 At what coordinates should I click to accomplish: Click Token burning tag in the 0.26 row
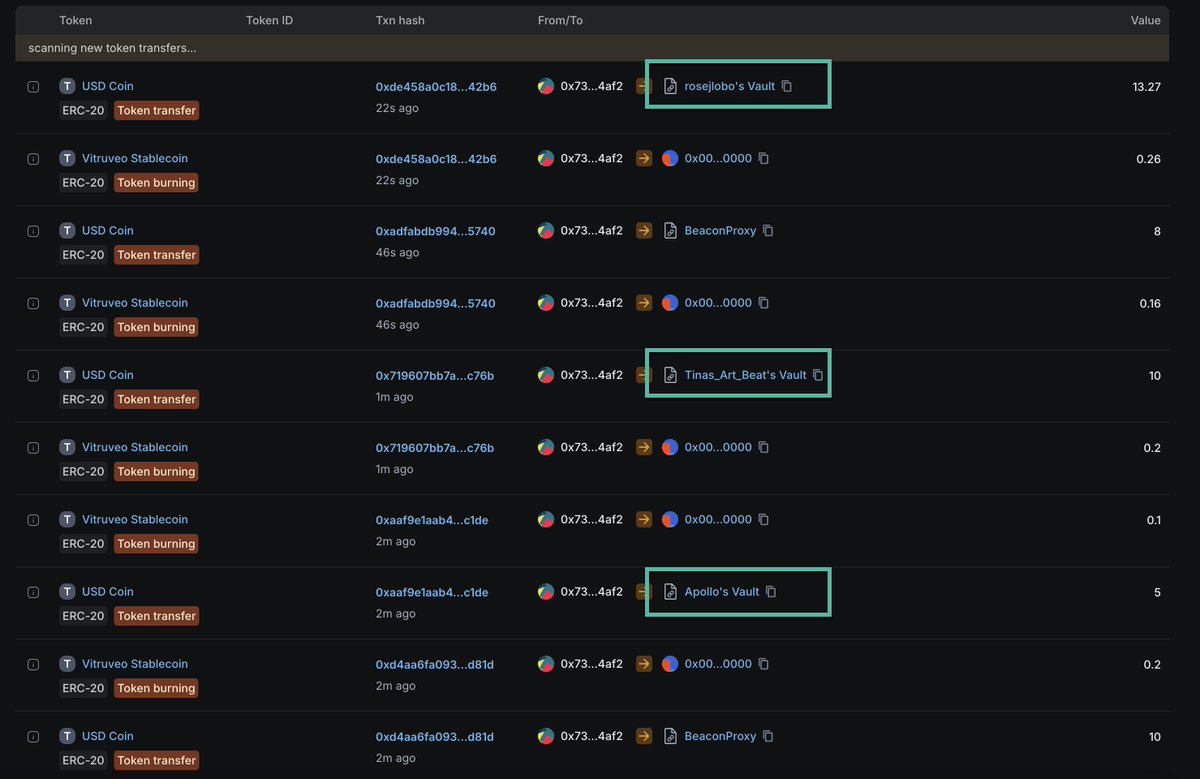click(156, 183)
